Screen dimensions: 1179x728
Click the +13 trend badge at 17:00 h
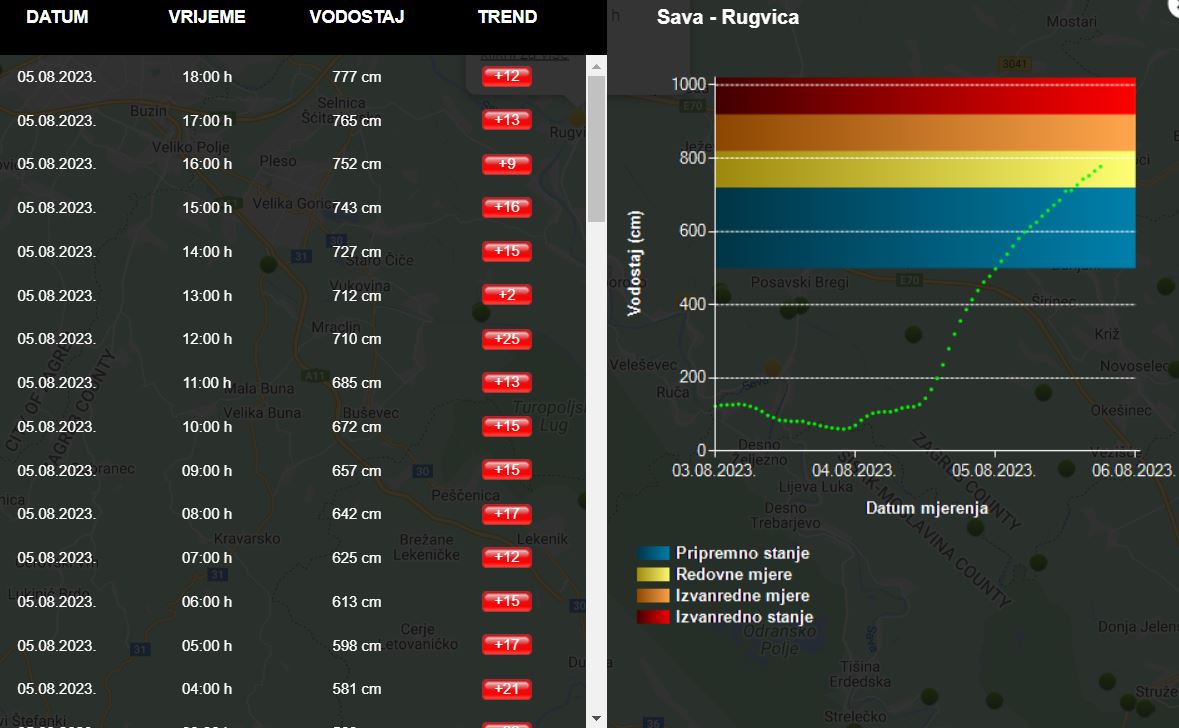tap(507, 120)
